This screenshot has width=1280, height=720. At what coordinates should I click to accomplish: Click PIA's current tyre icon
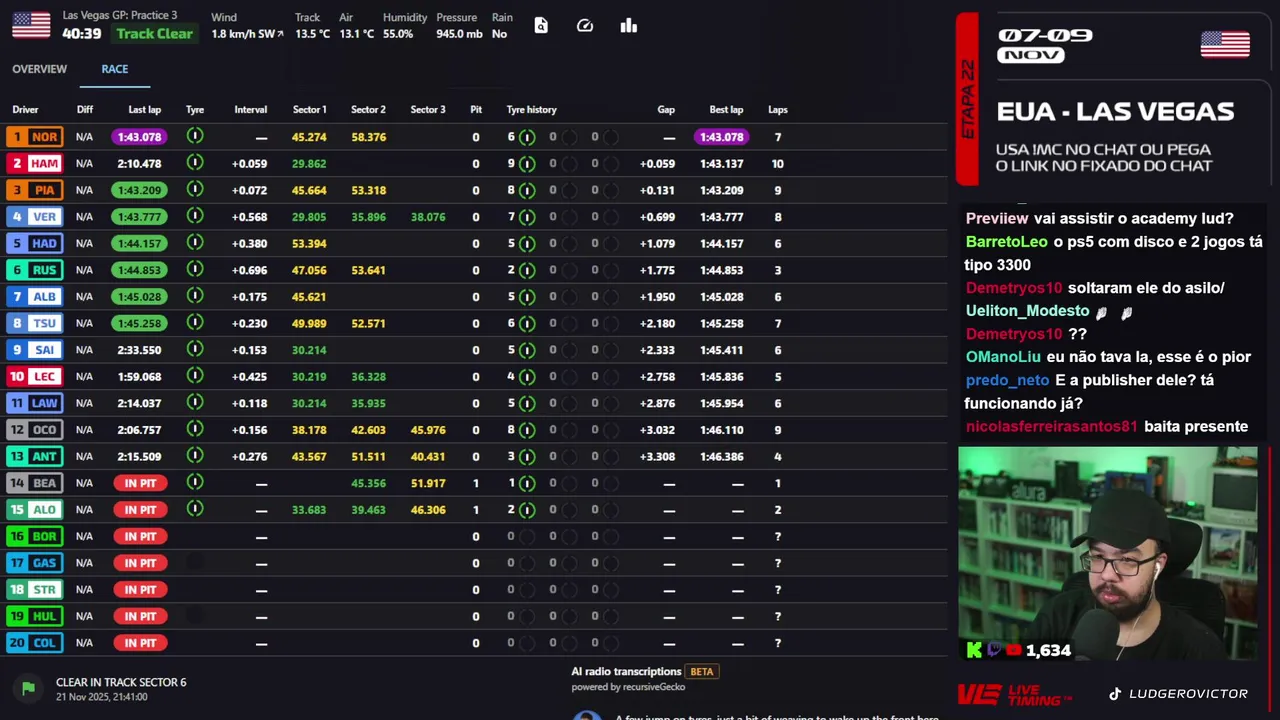click(x=195, y=189)
